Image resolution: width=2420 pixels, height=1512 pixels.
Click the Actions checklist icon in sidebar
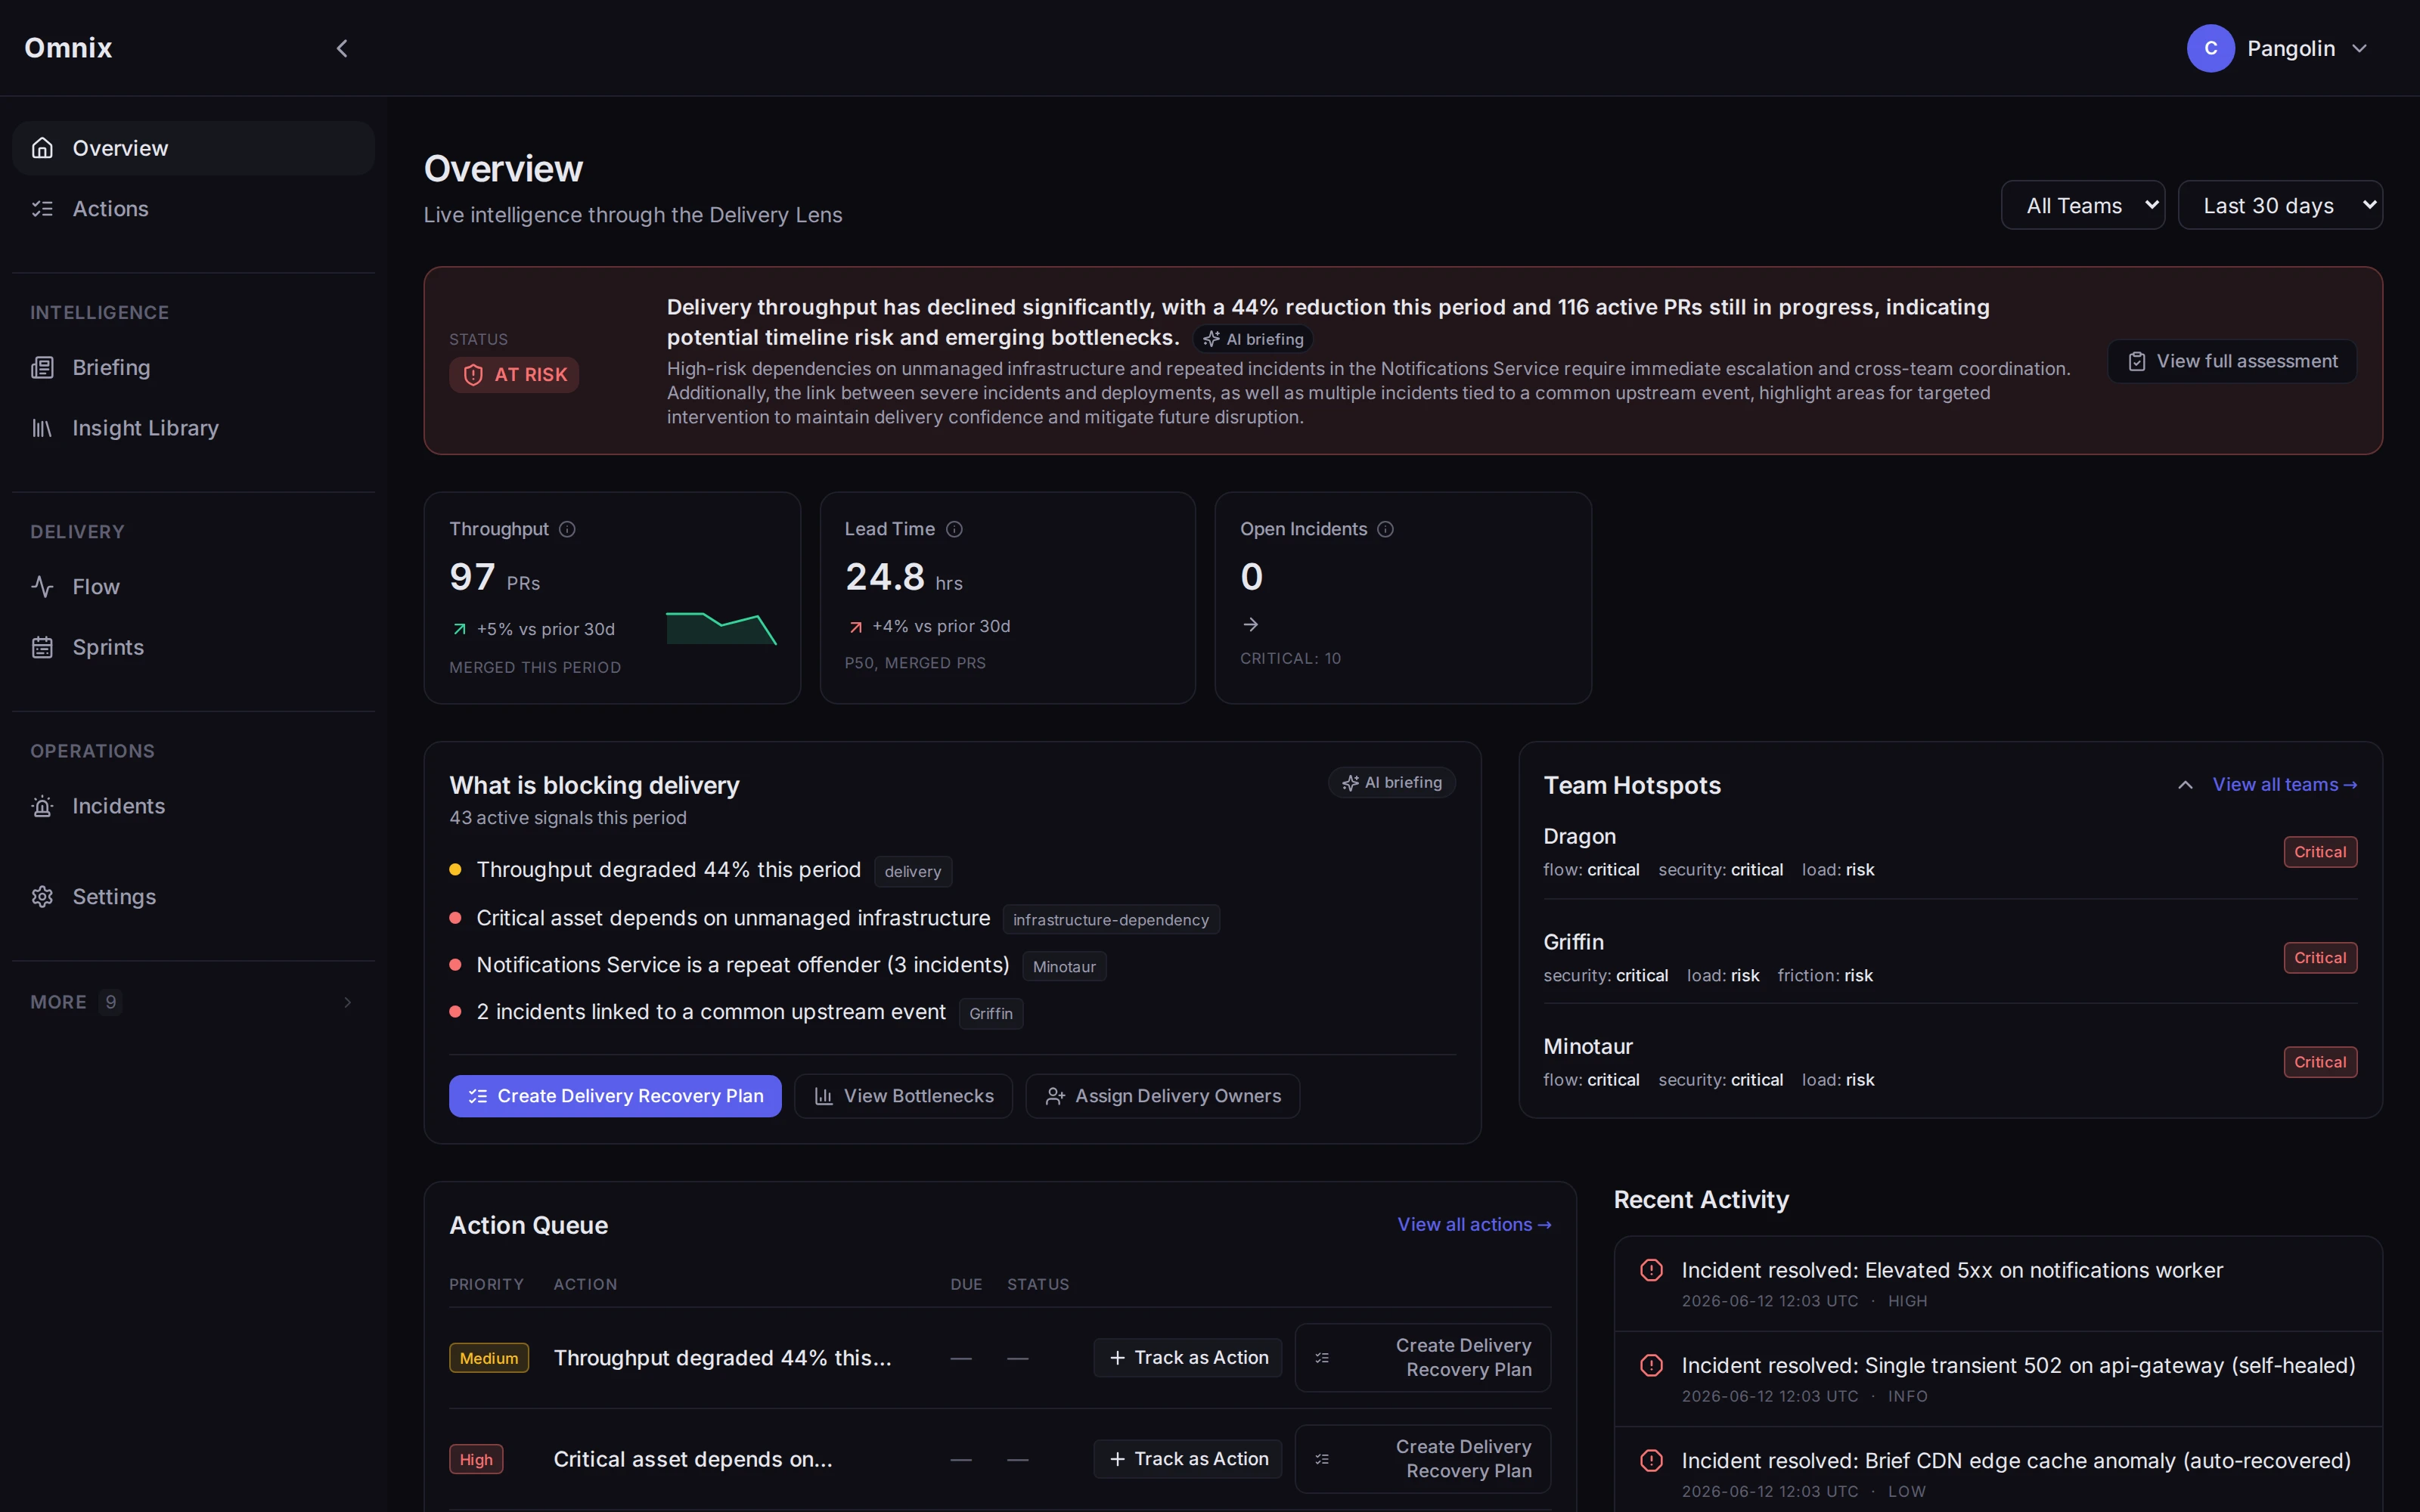coord(42,209)
